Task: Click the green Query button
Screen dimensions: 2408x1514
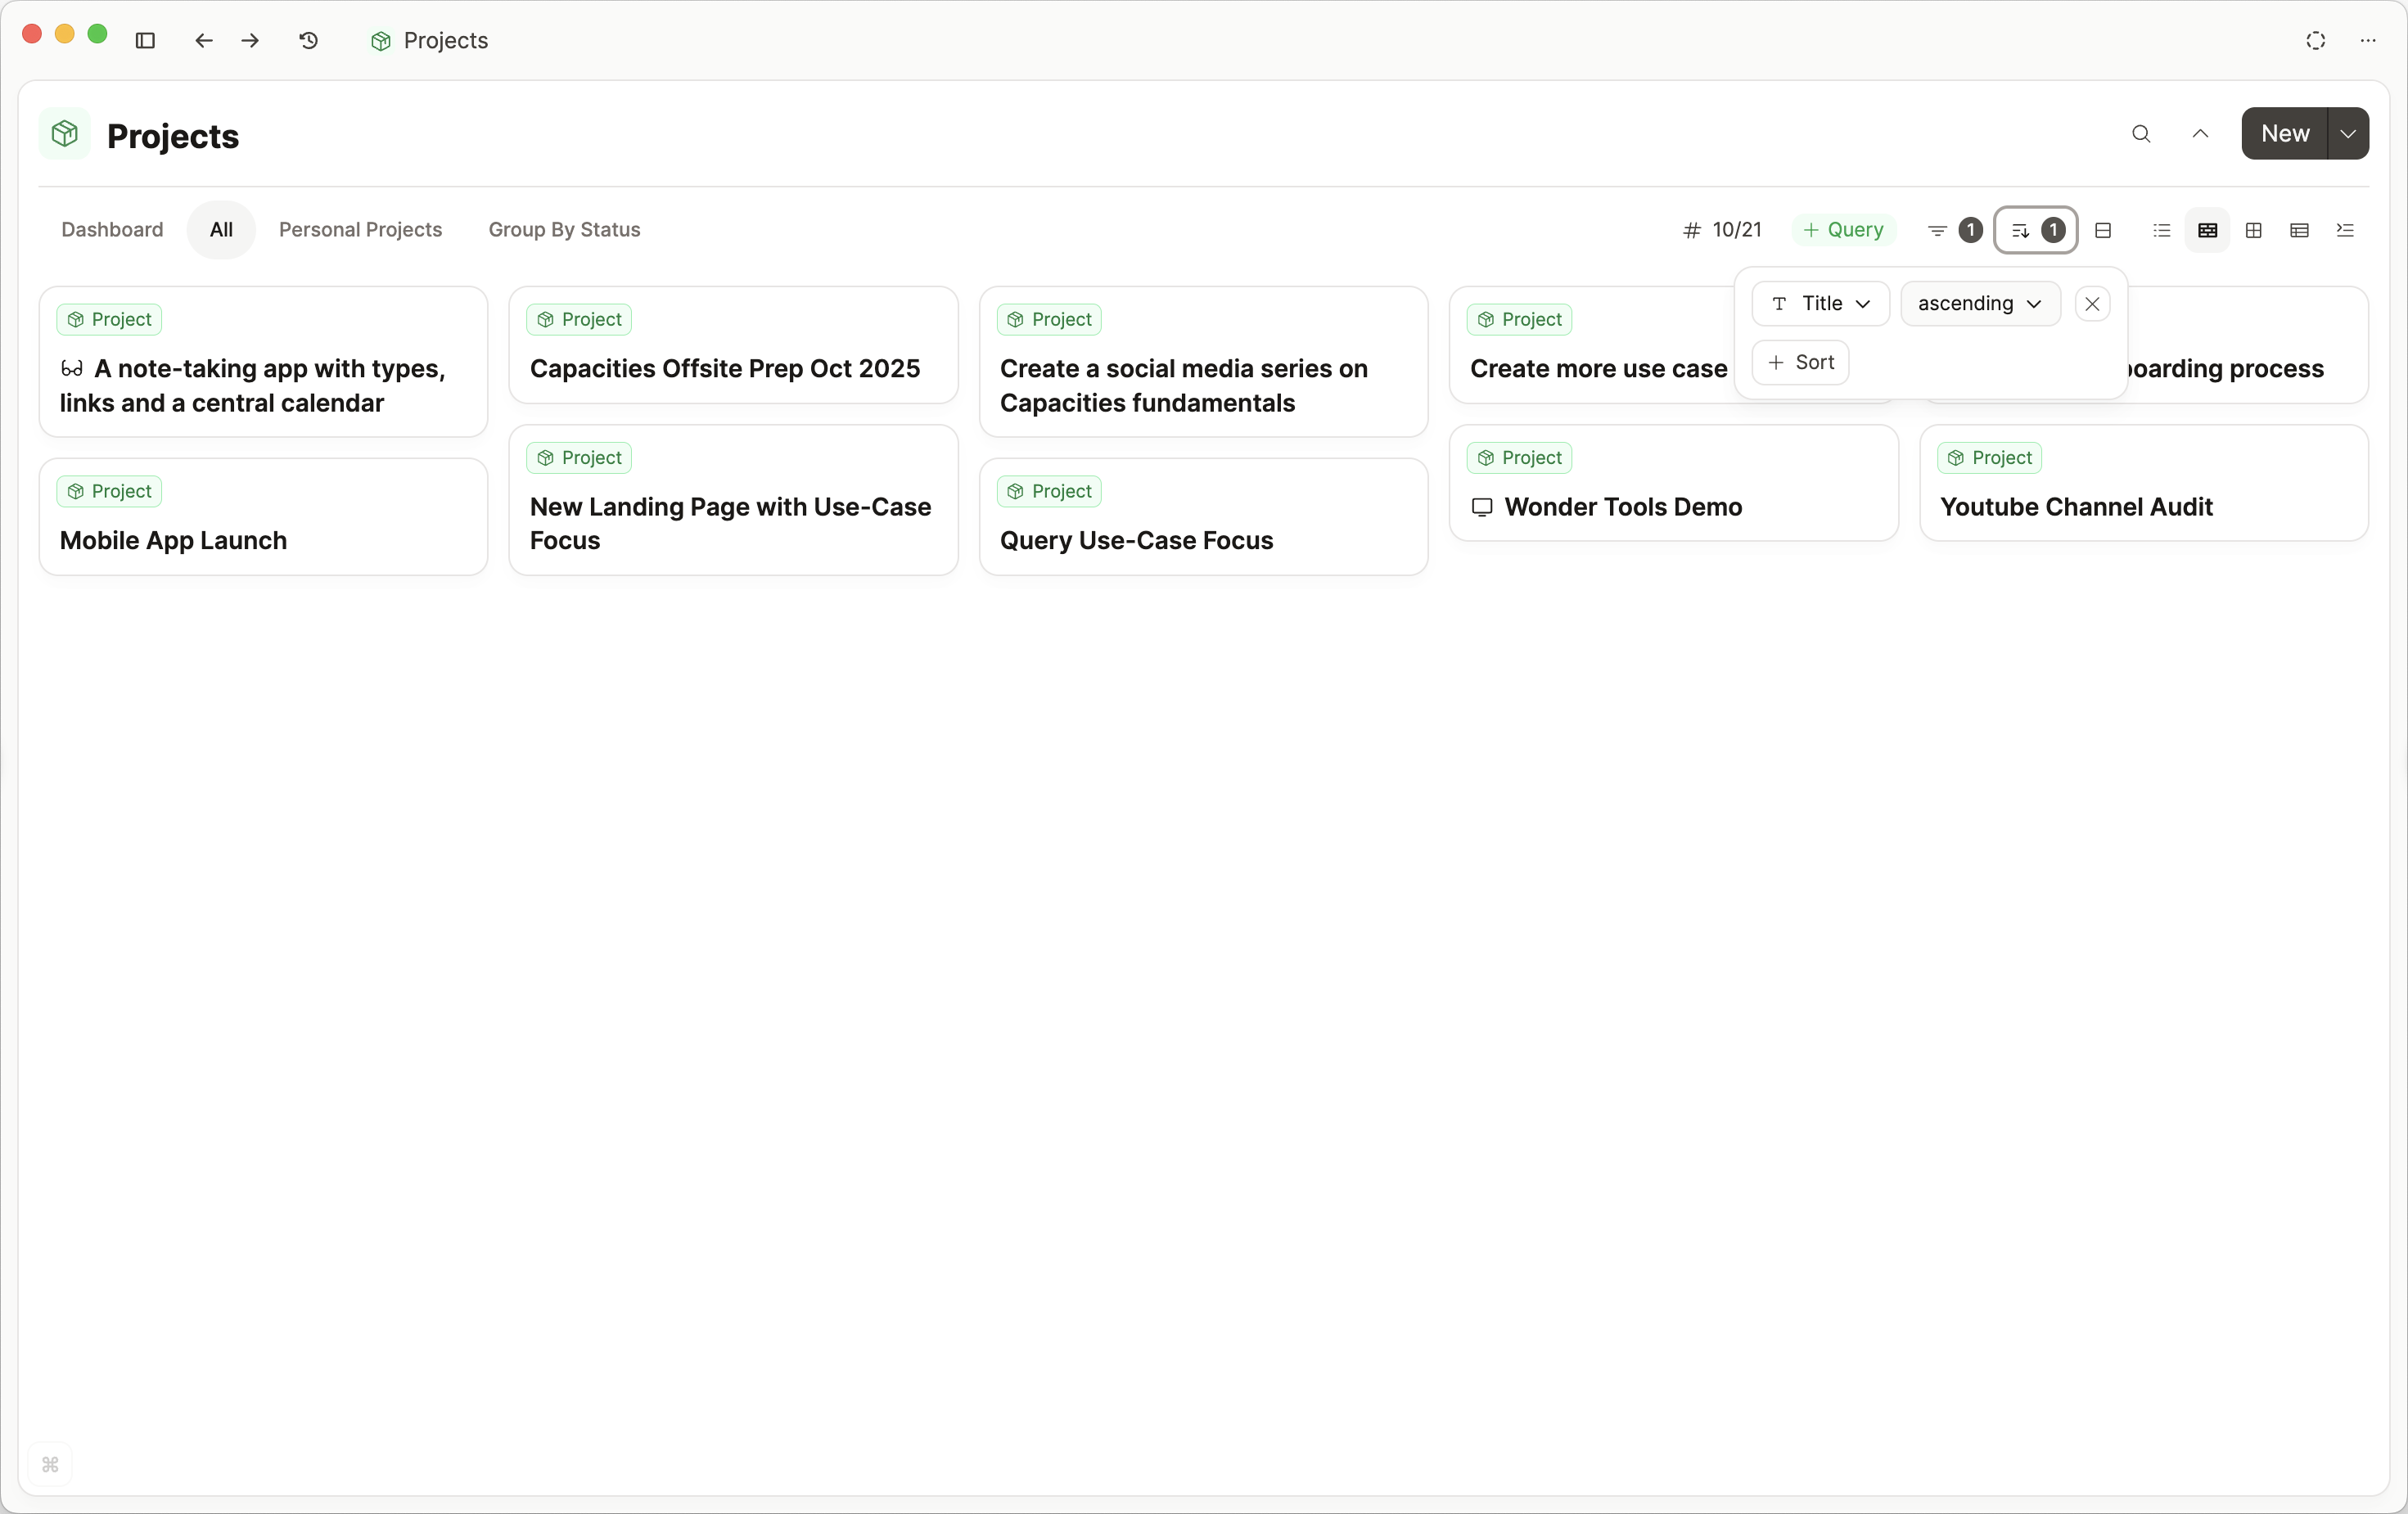Action: 1843,230
